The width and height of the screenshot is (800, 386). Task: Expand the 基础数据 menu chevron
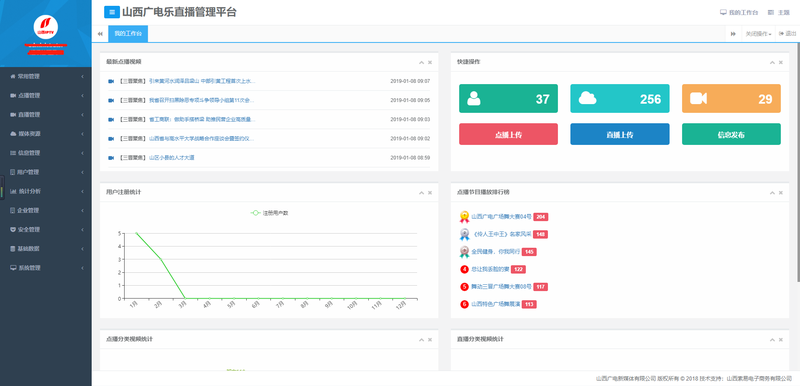click(83, 249)
